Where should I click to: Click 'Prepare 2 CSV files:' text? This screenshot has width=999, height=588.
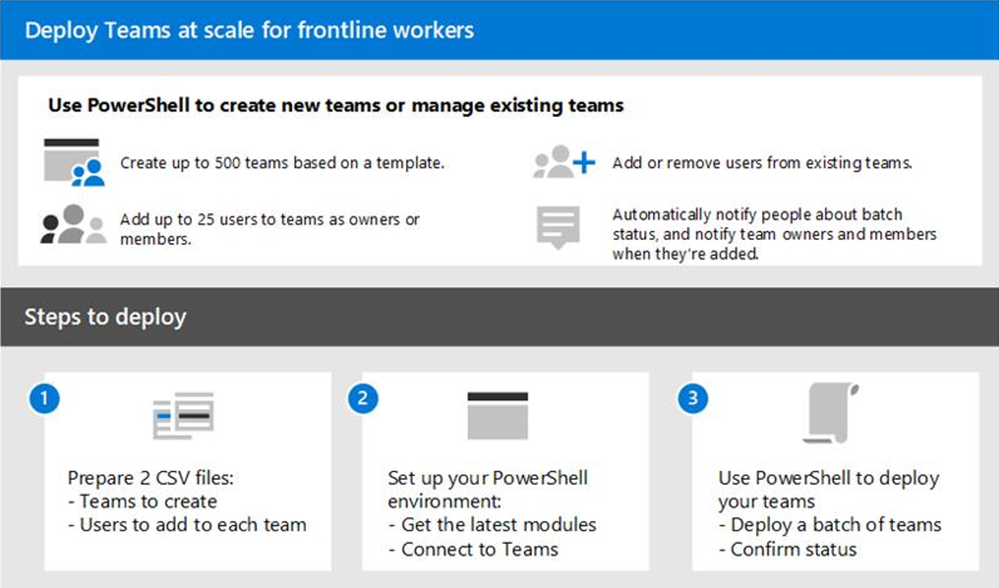click(151, 478)
